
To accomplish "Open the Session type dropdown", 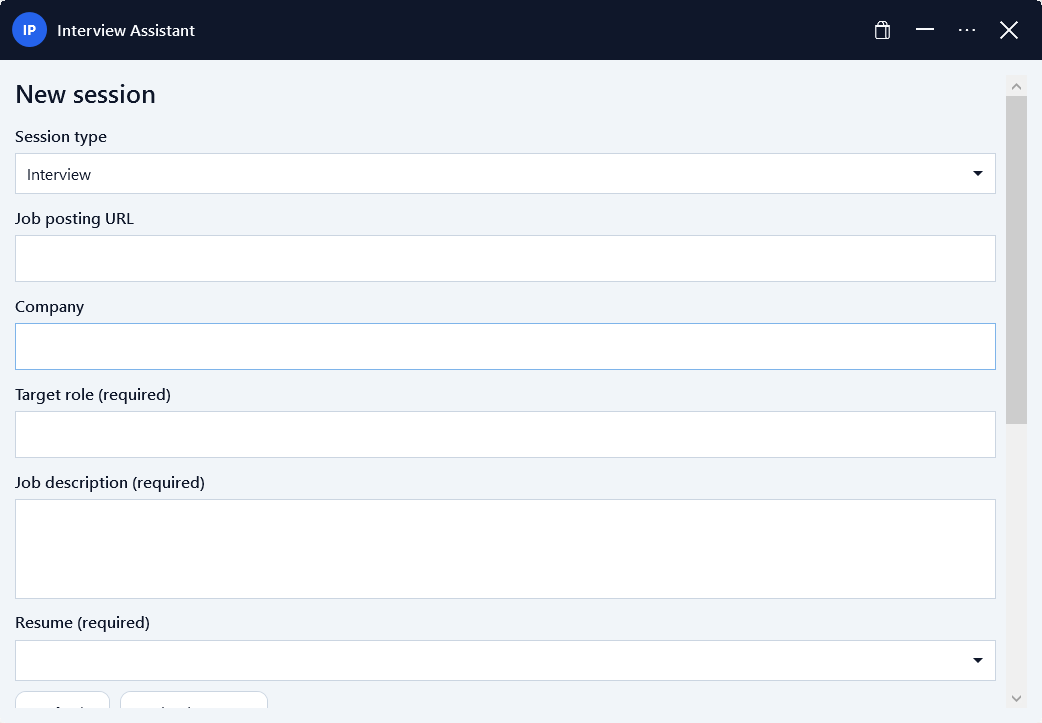I will tap(505, 173).
